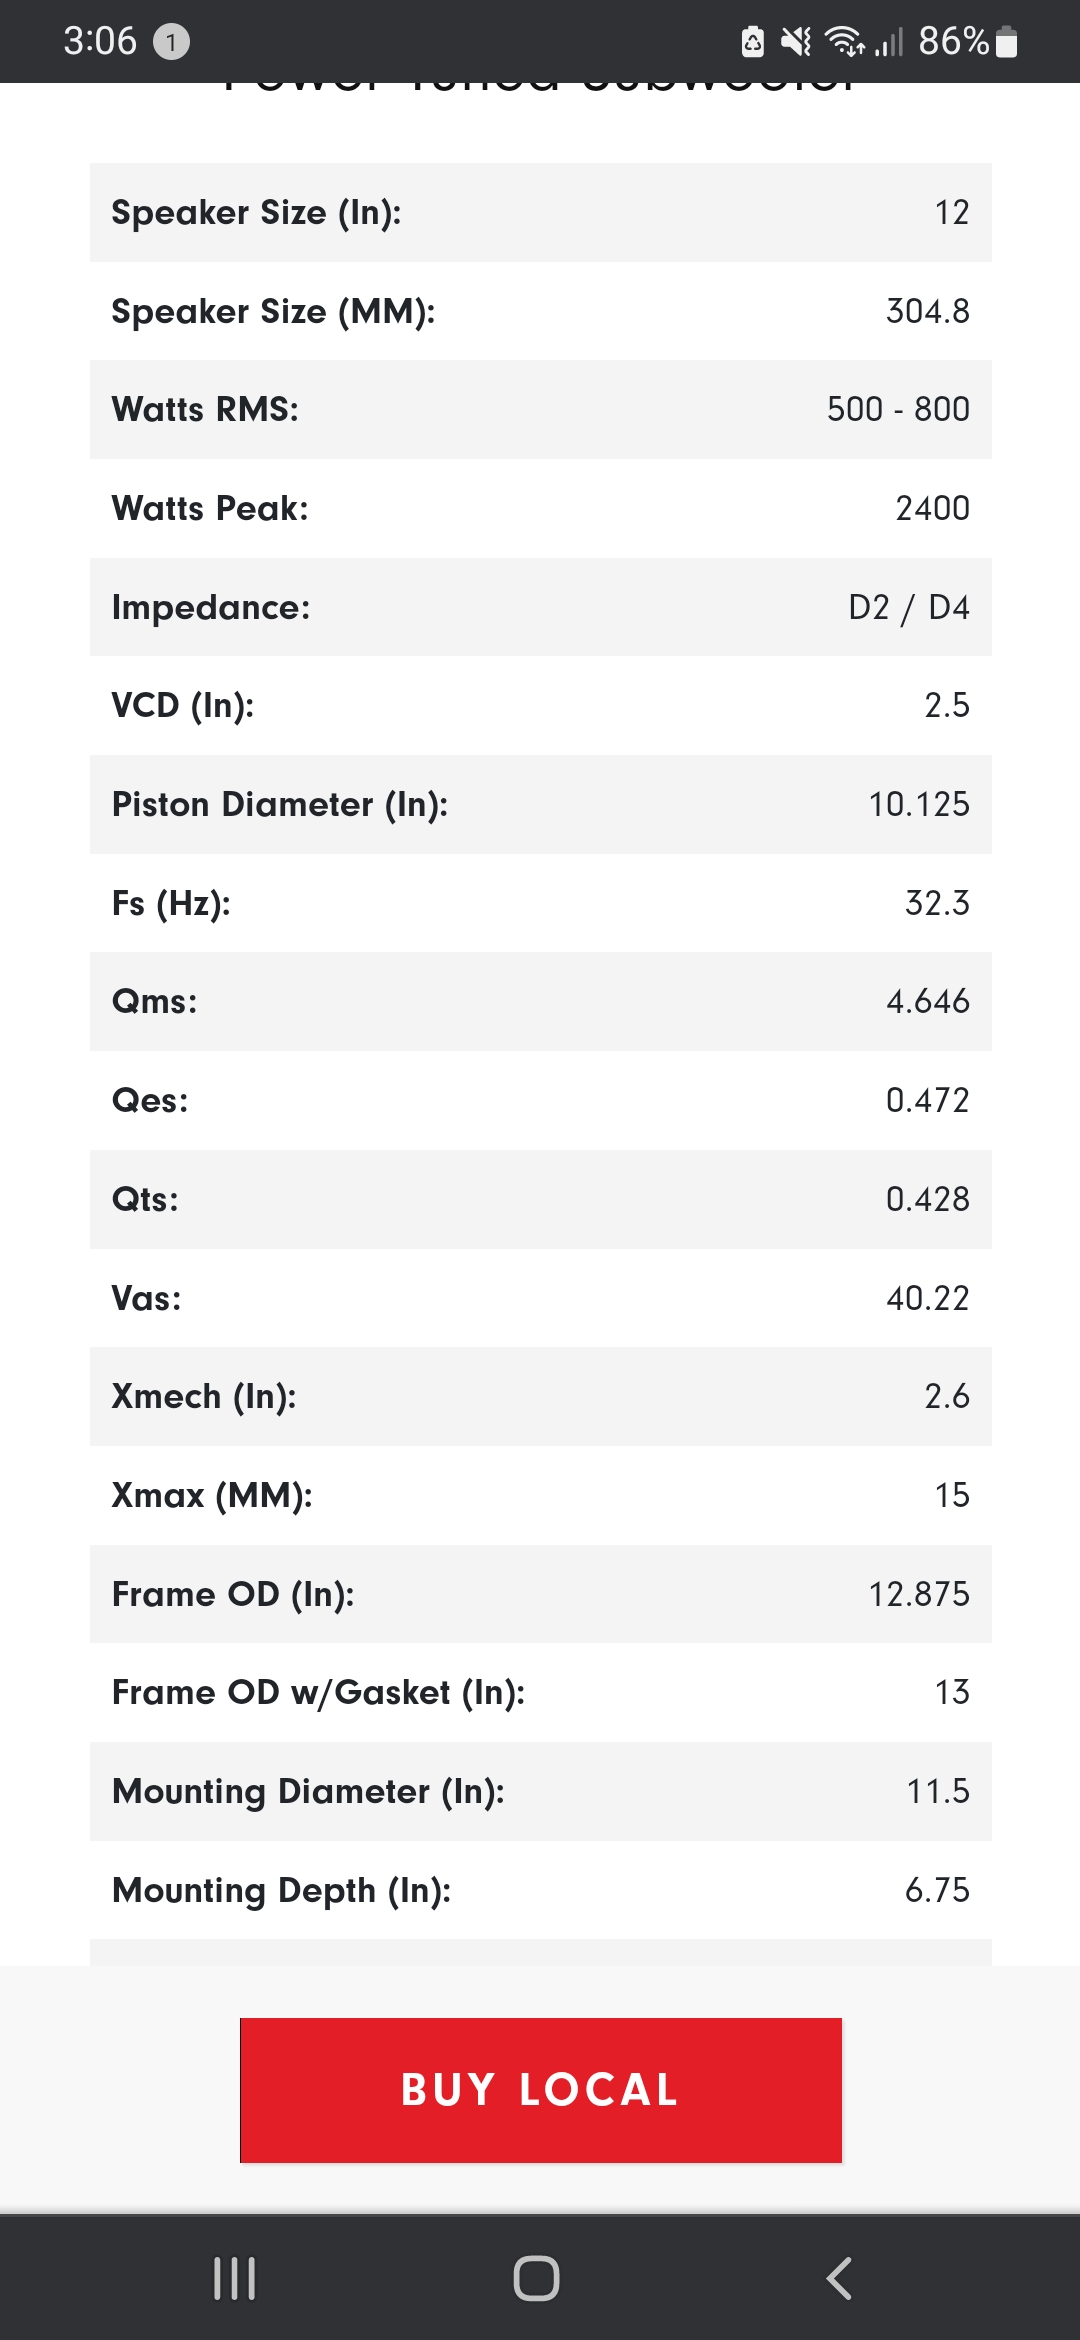This screenshot has width=1080, height=2340.
Task: Open recent apps navigation icon
Action: [235, 2278]
